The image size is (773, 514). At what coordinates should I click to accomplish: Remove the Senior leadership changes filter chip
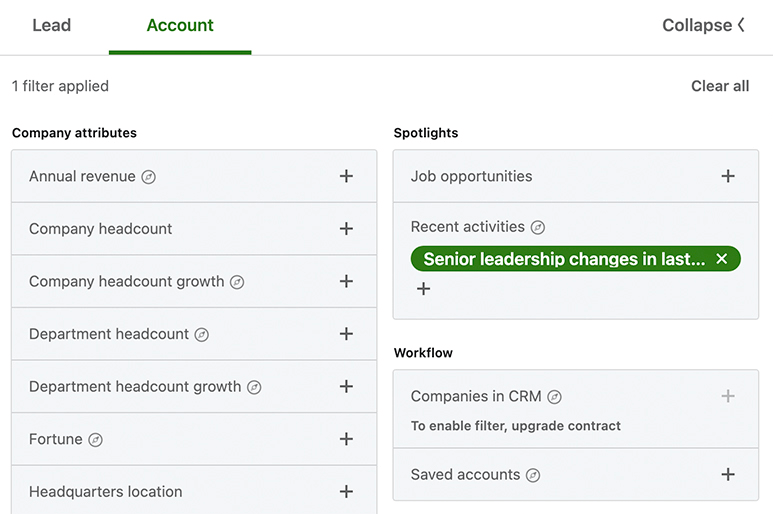[x=721, y=259]
